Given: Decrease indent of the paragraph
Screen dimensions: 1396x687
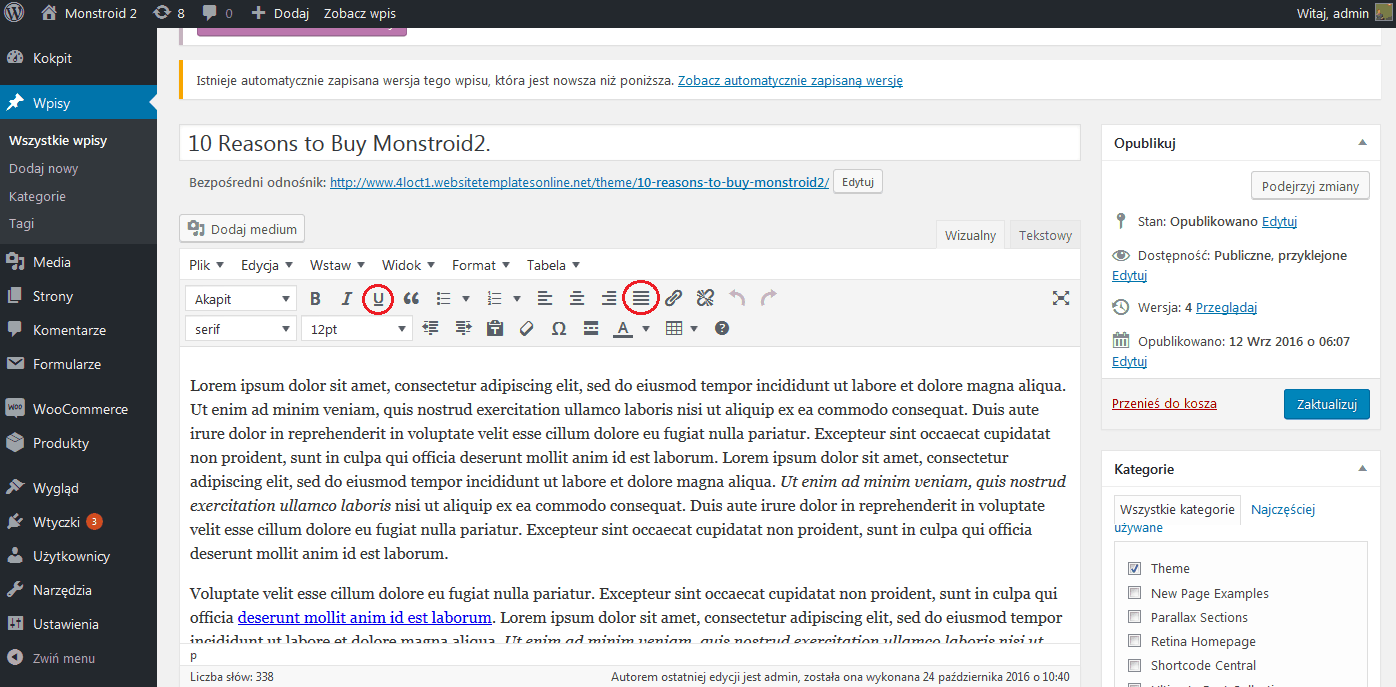Looking at the screenshot, I should (431, 328).
